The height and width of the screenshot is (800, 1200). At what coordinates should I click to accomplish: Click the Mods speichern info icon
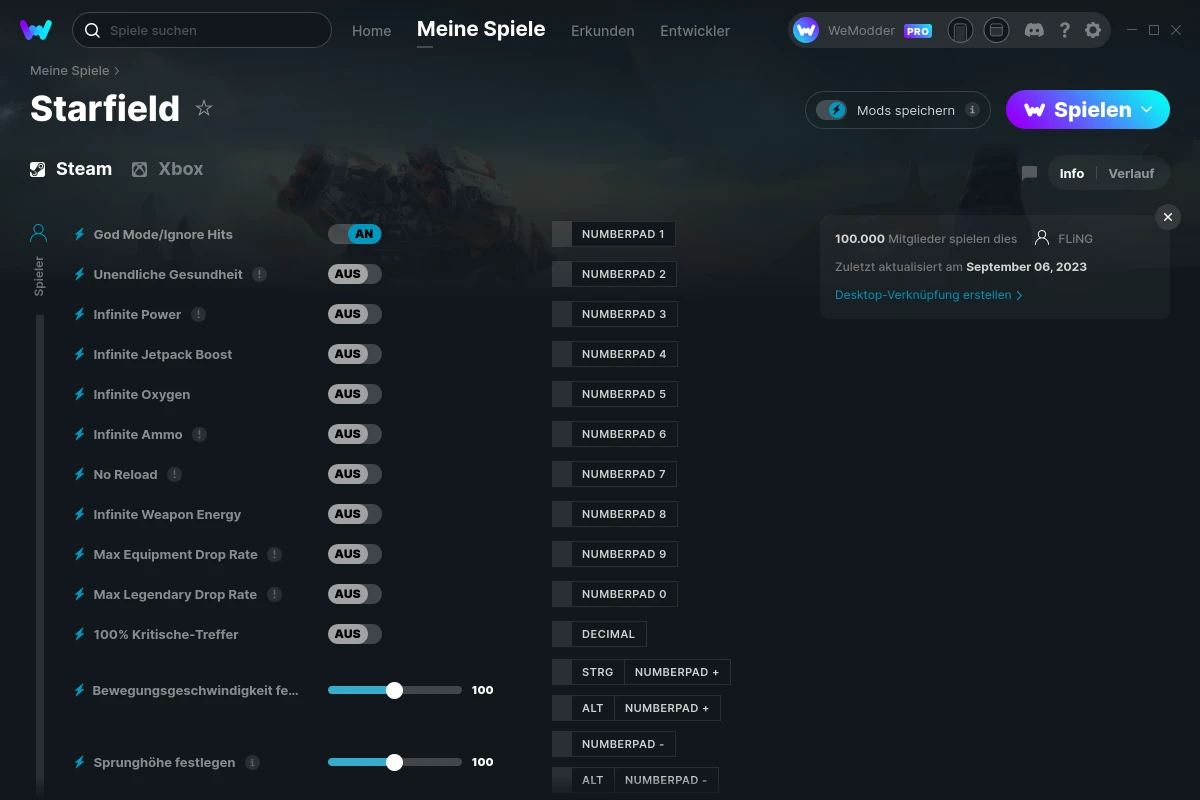(x=972, y=110)
